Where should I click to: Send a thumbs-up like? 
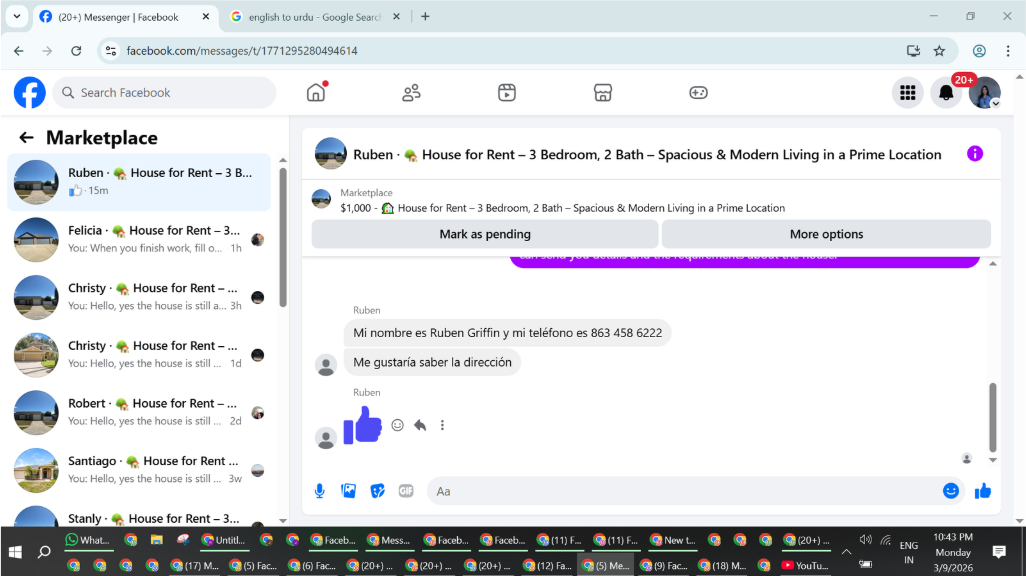tap(983, 491)
